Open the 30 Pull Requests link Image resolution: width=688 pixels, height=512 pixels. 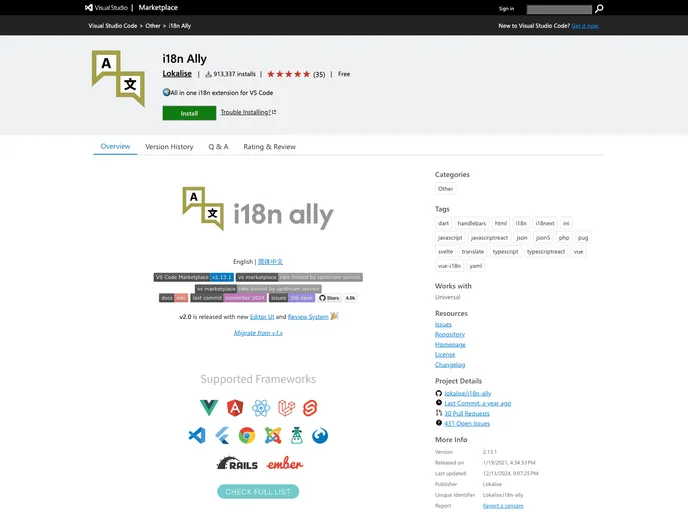click(467, 413)
